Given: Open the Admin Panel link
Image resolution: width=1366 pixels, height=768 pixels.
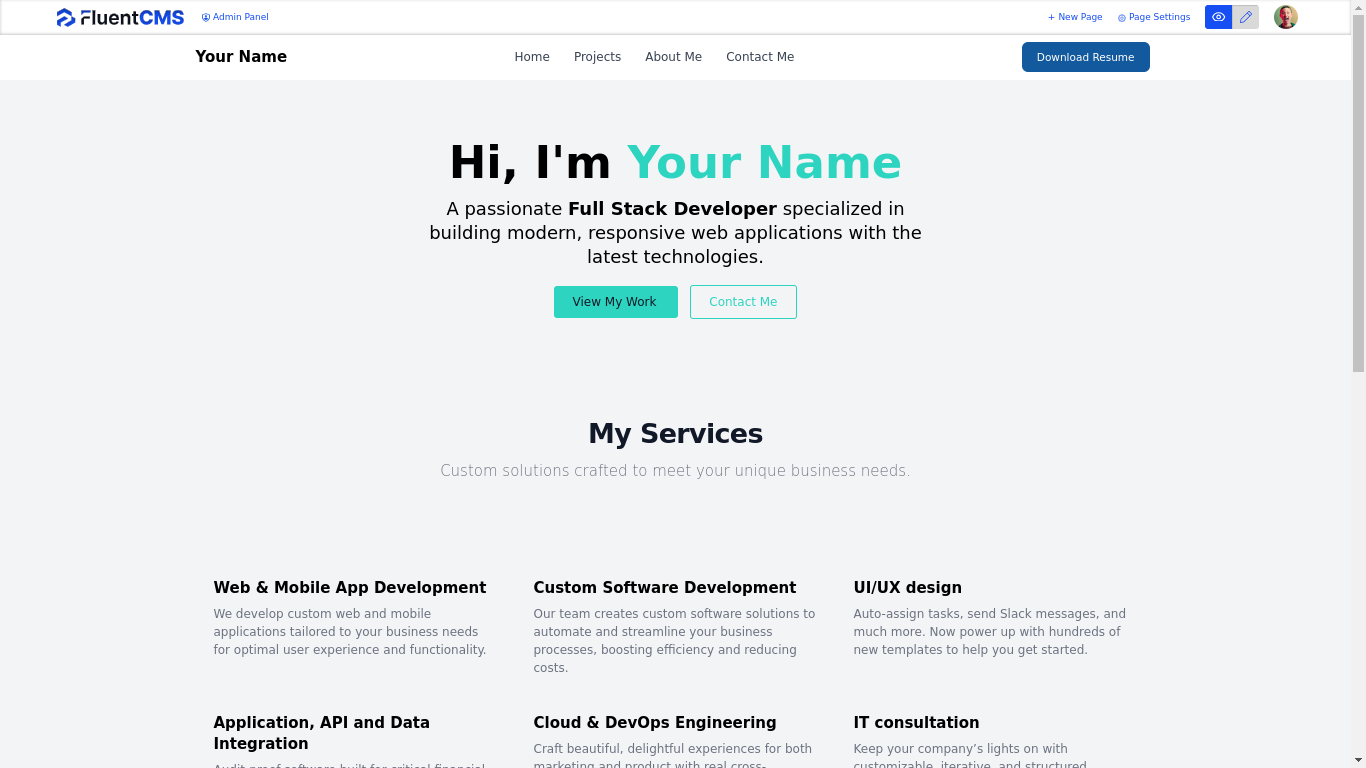Looking at the screenshot, I should click(x=235, y=17).
